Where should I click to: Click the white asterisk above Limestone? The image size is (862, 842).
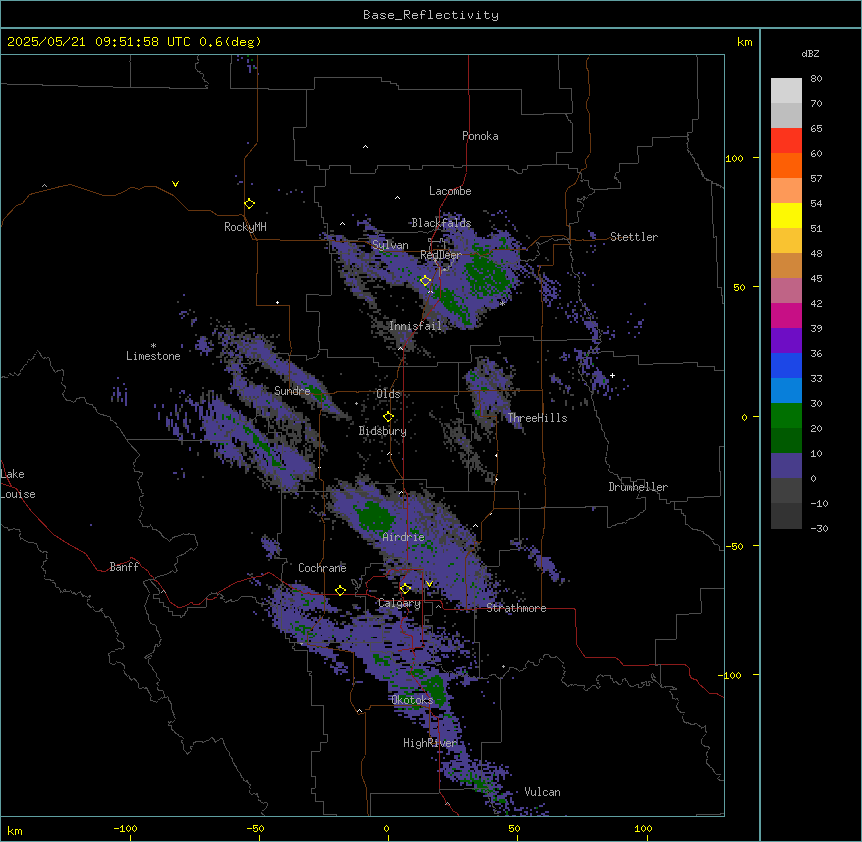coord(153,345)
